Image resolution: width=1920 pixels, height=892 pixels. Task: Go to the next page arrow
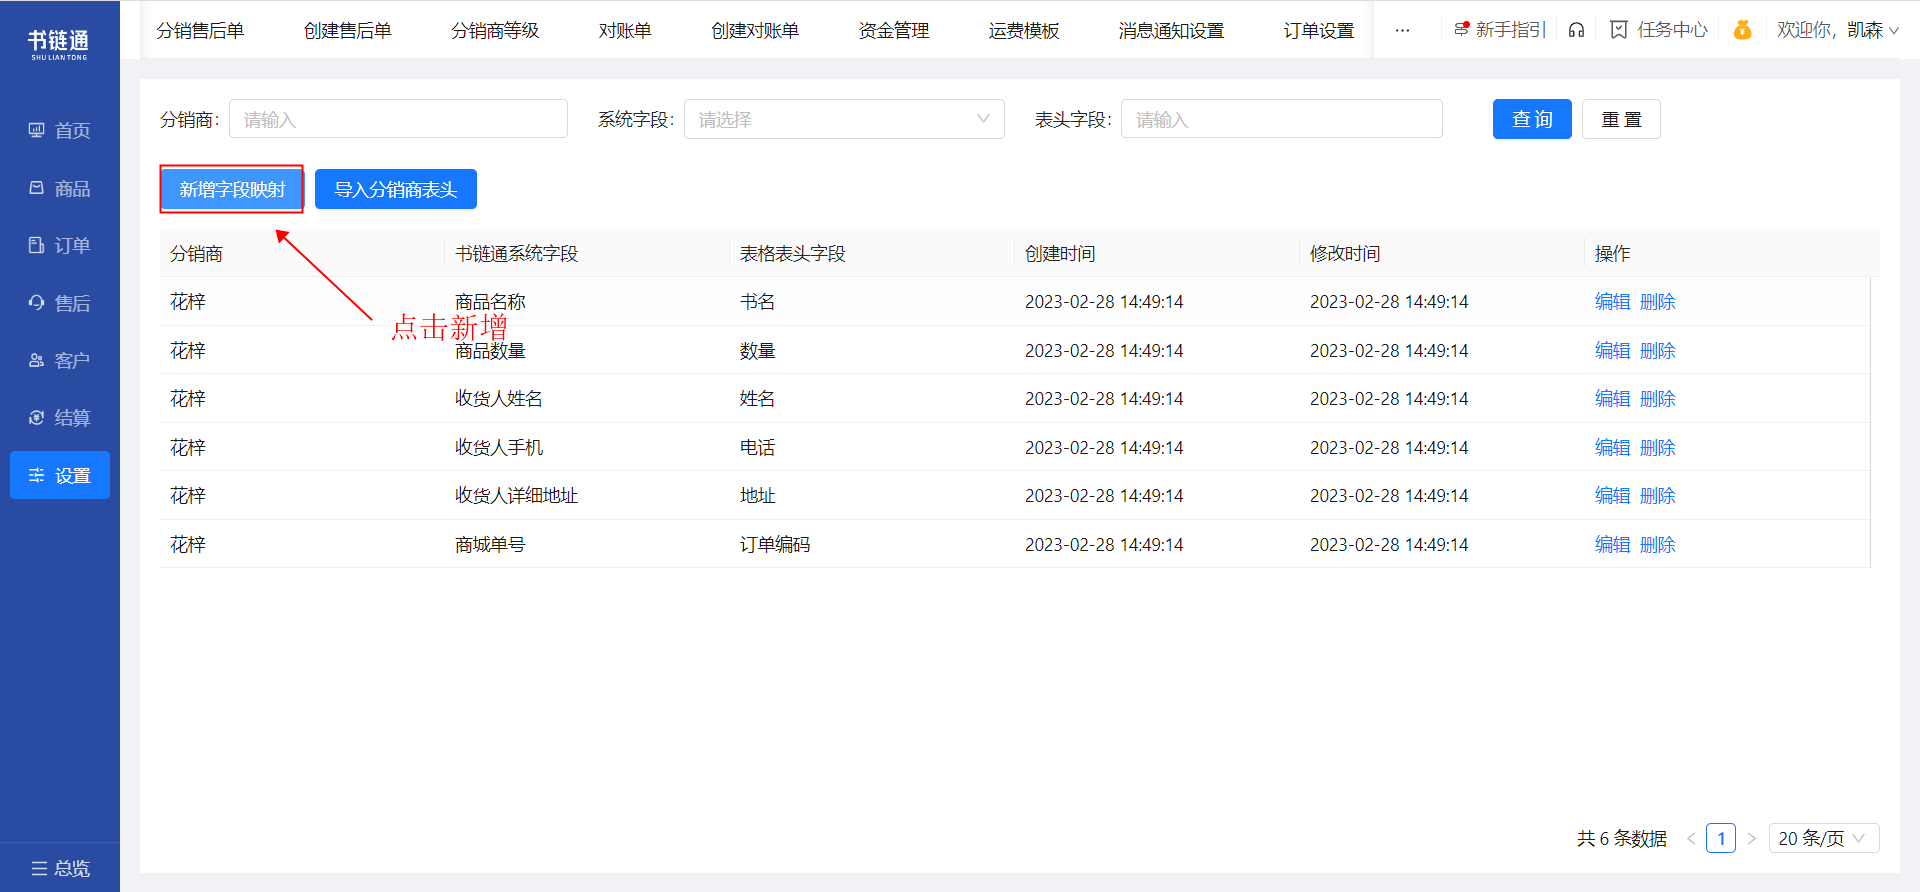click(x=1751, y=838)
